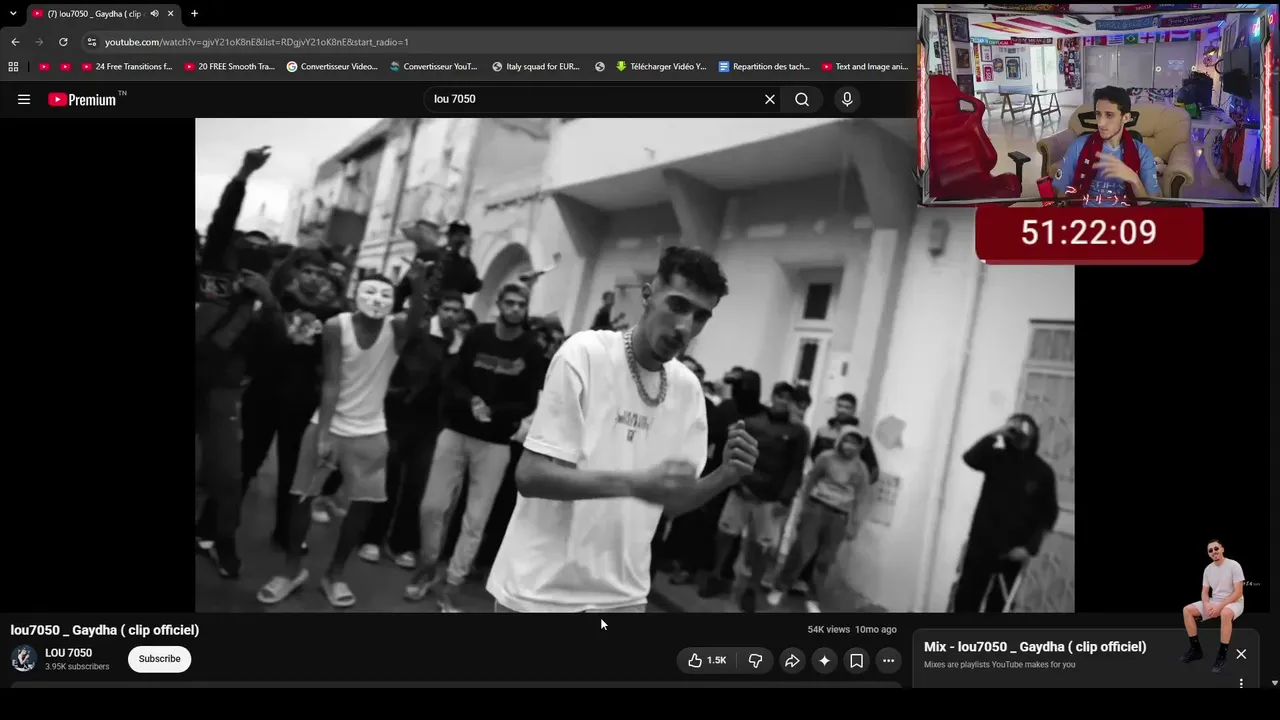The width and height of the screenshot is (1280, 720).
Task: Open 'Repartition des tach...' bookmark
Action: (x=764, y=67)
